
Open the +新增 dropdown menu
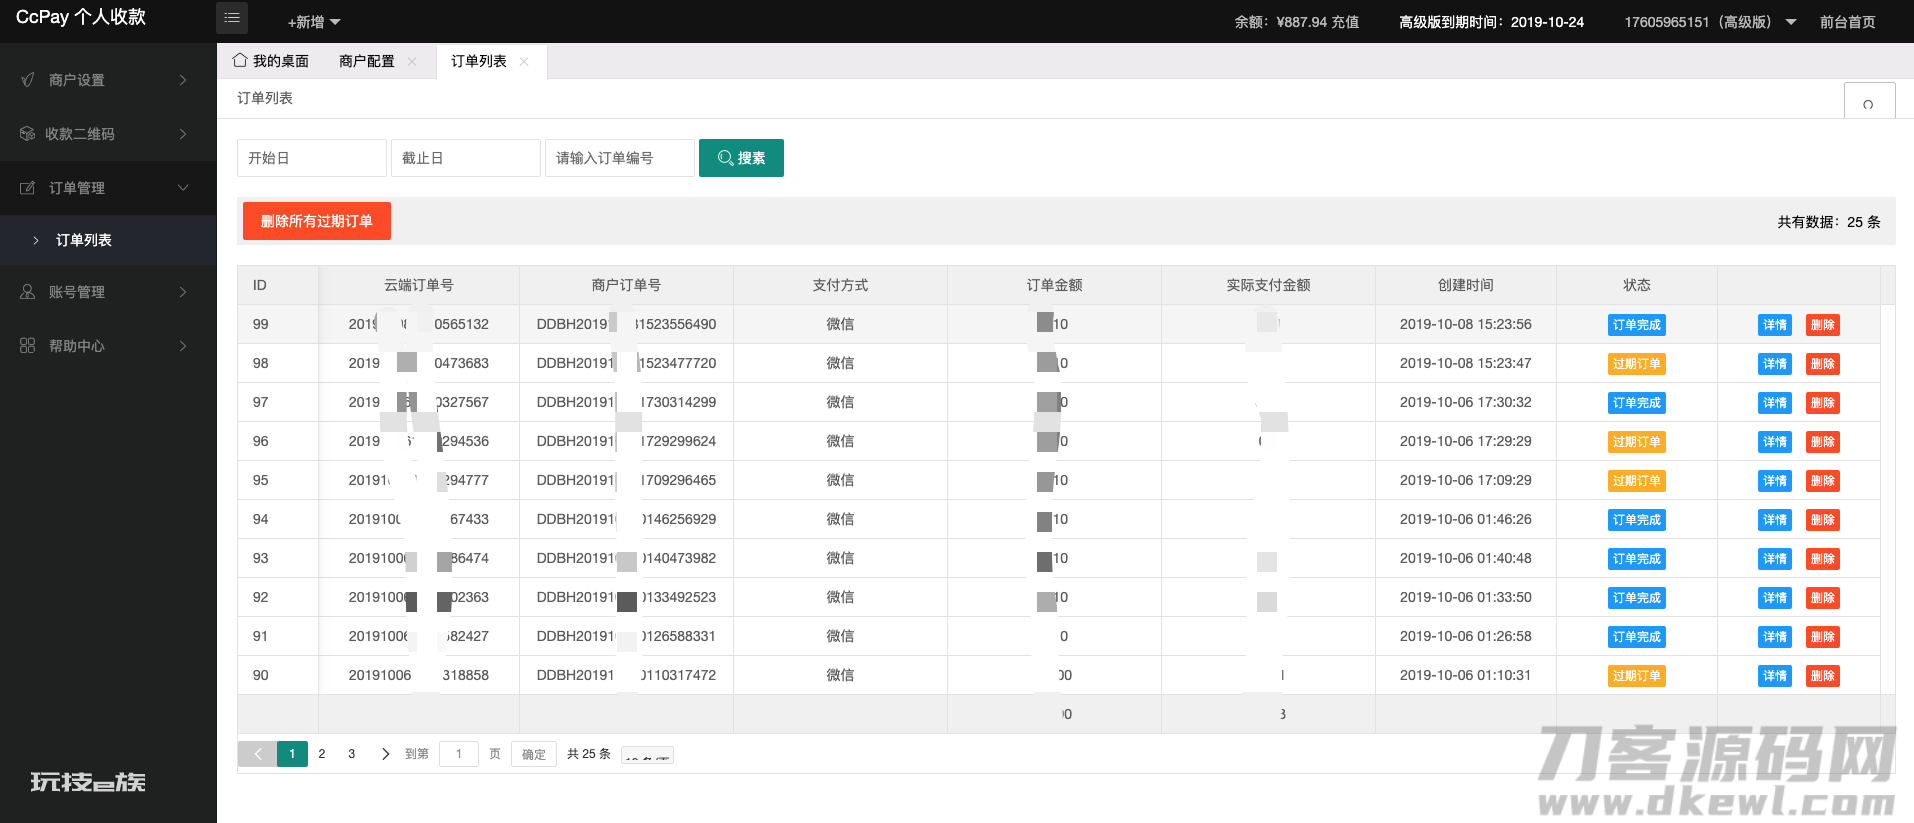314,22
